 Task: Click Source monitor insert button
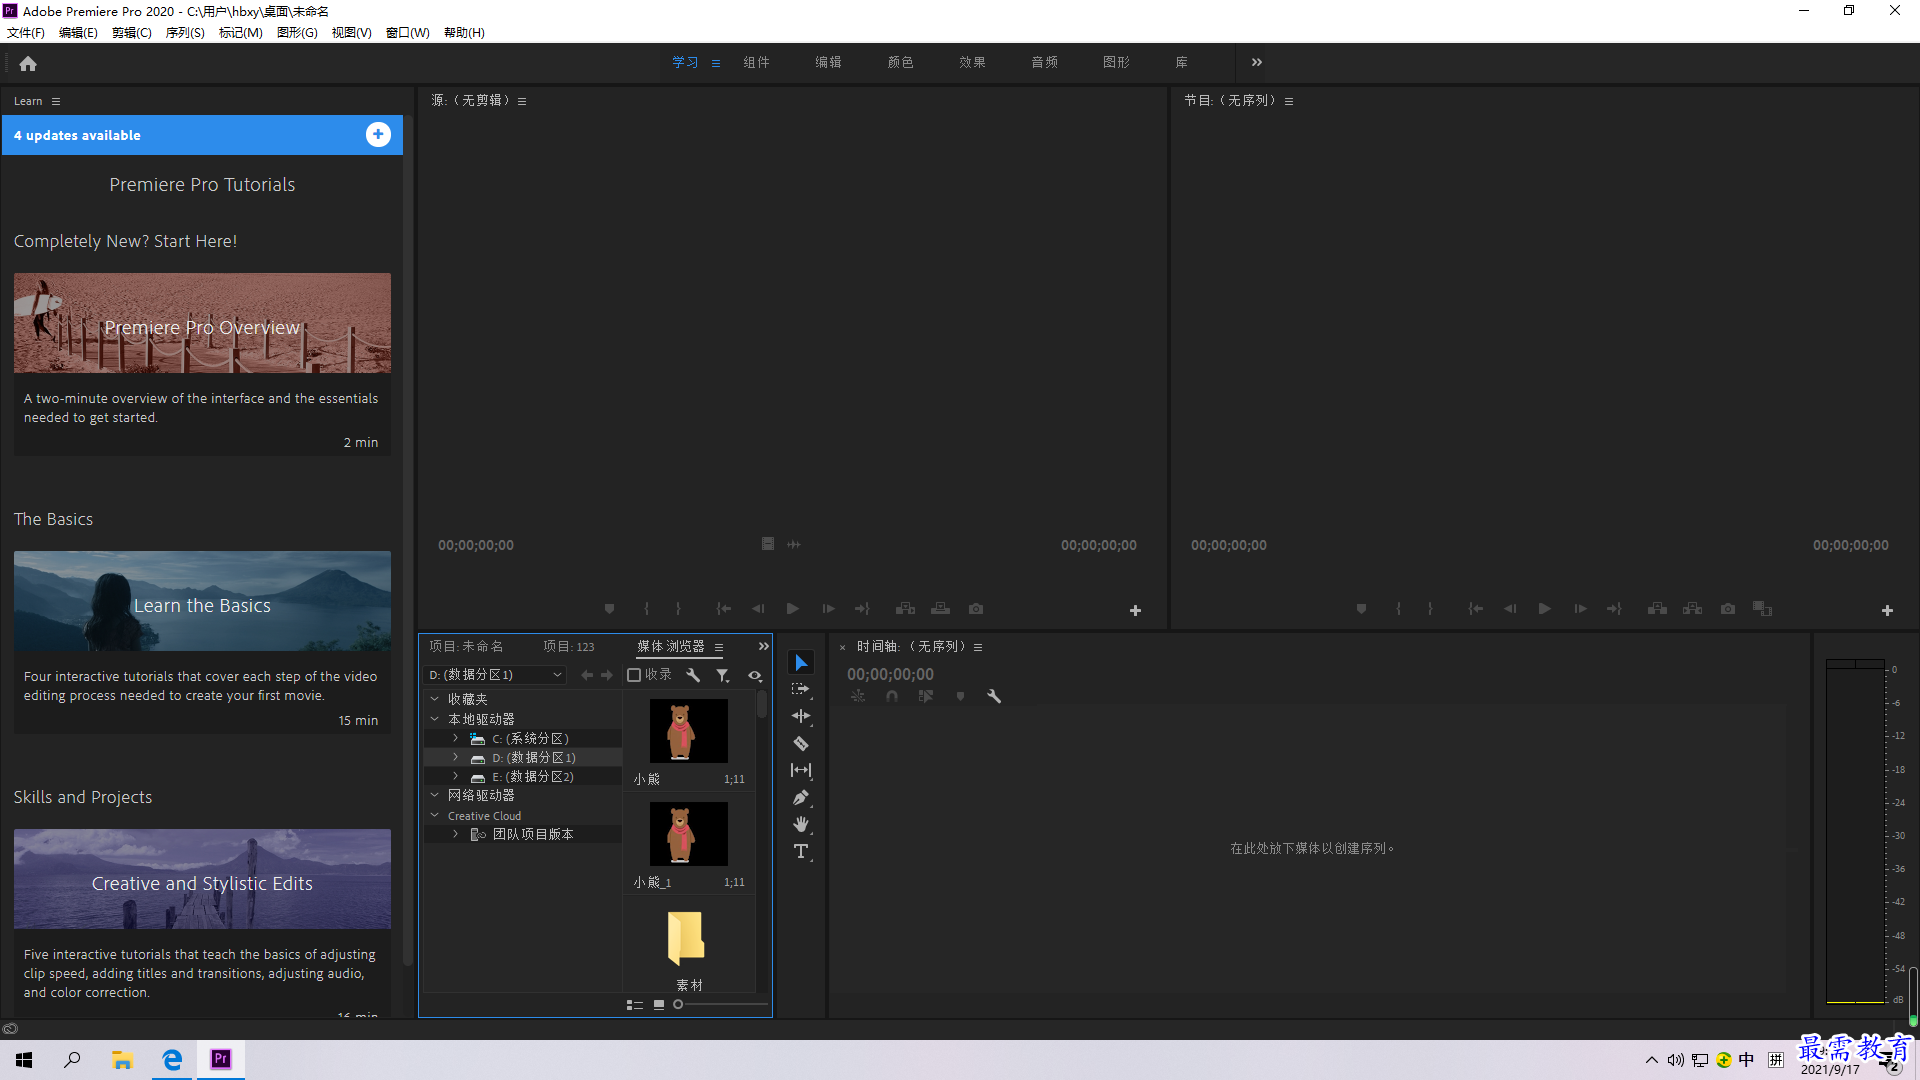(x=906, y=608)
